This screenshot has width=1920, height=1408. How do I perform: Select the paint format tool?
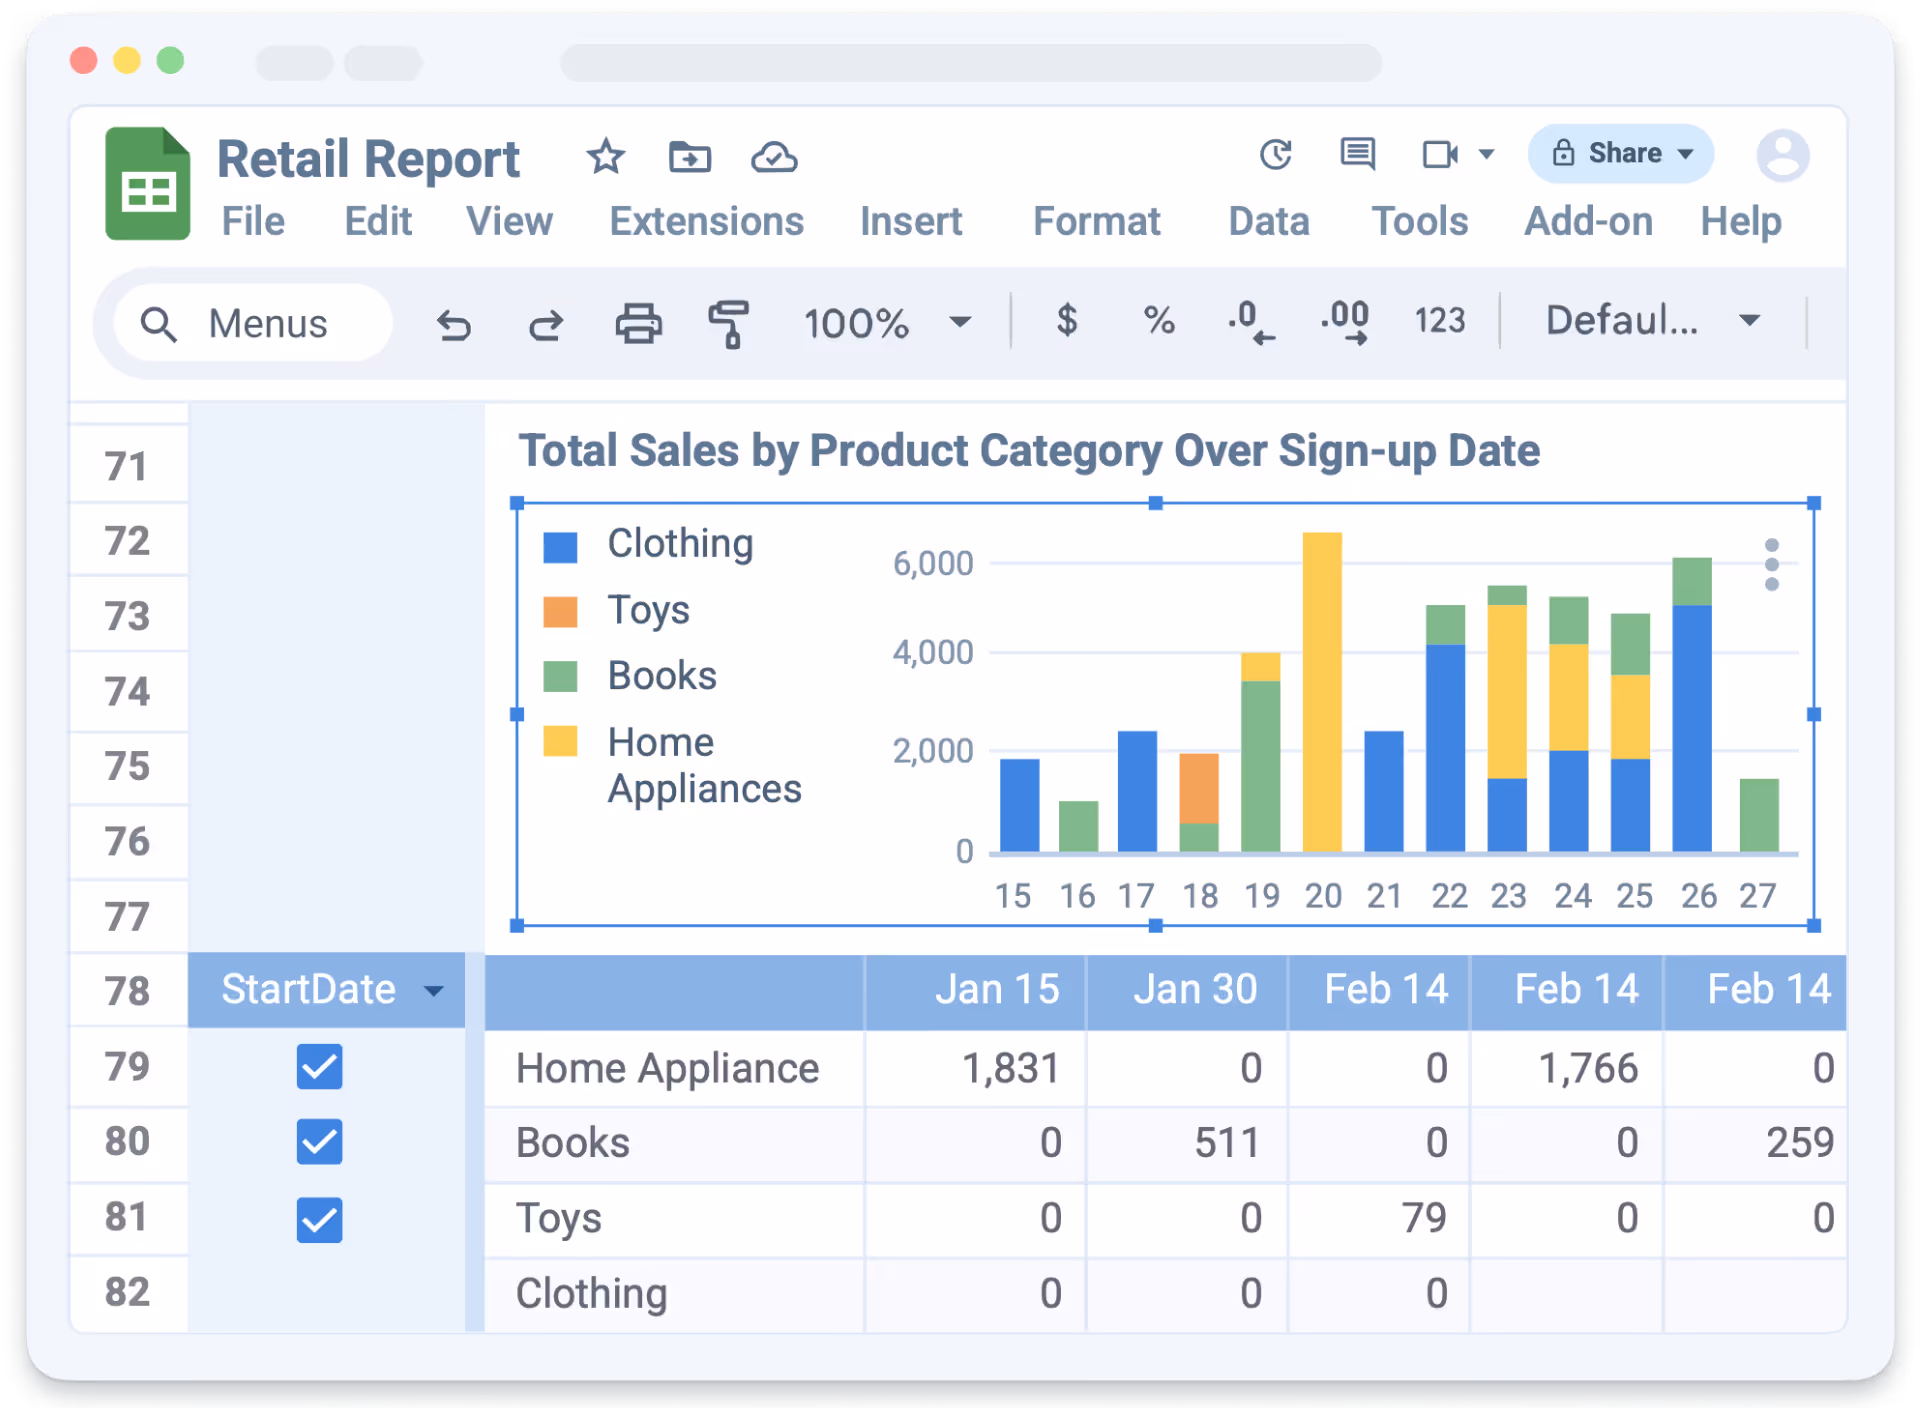click(x=729, y=323)
